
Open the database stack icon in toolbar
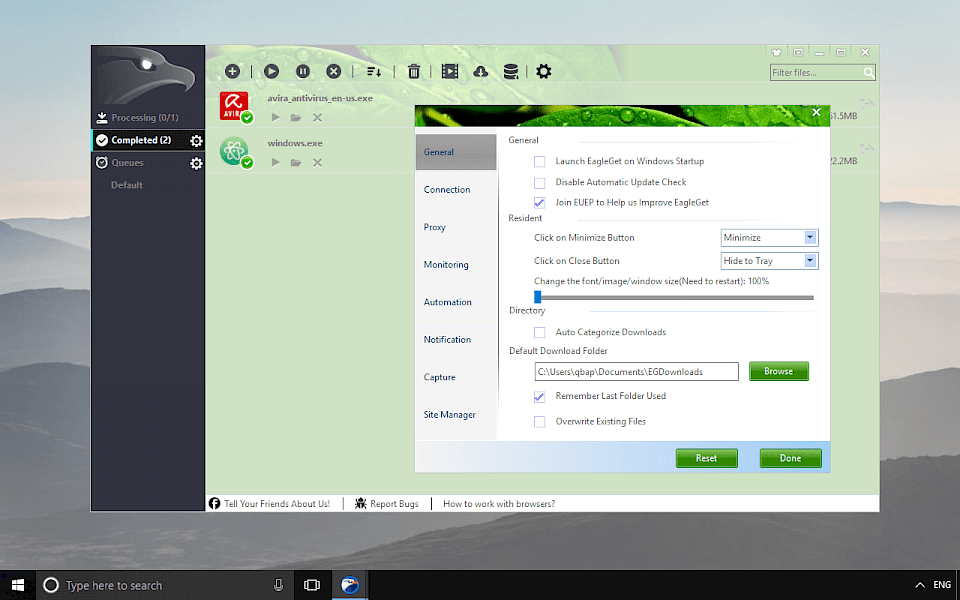[x=511, y=72]
